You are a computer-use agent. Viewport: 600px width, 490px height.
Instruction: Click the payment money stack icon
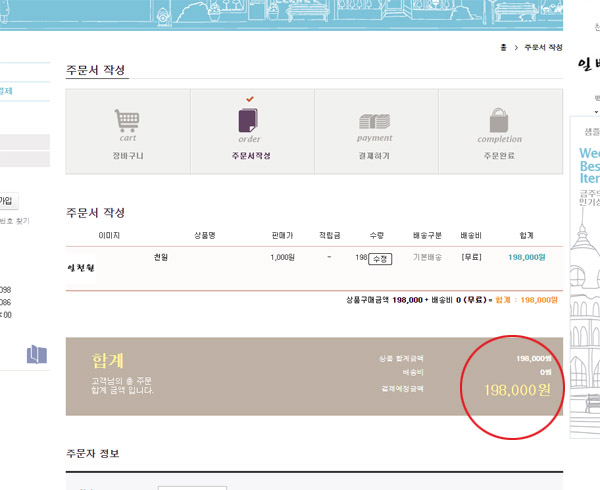(374, 121)
